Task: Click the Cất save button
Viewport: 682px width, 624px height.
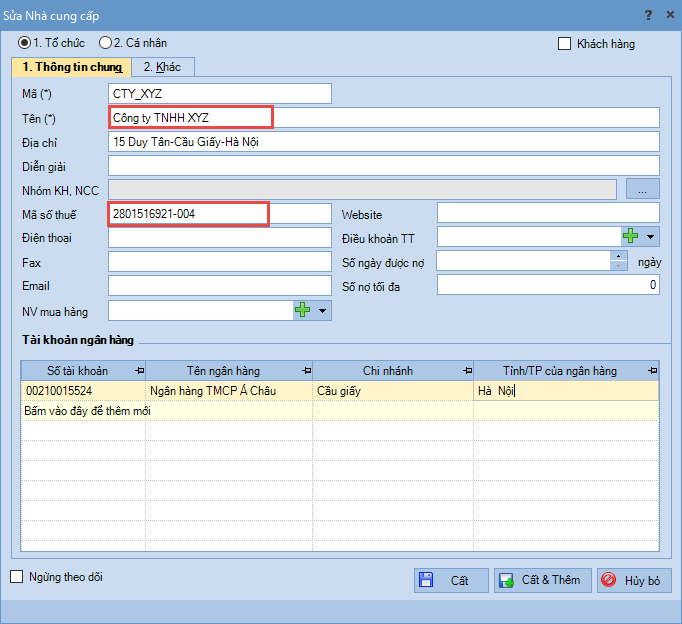Action: coord(451,580)
